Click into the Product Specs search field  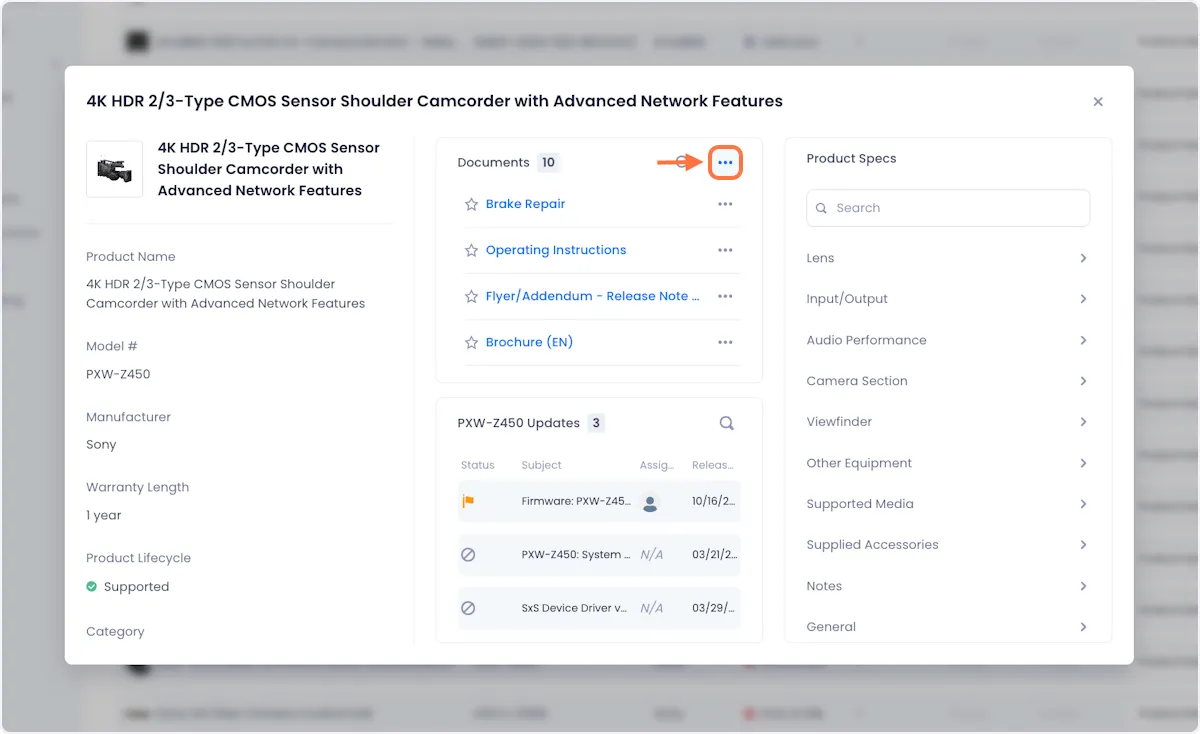pos(948,208)
